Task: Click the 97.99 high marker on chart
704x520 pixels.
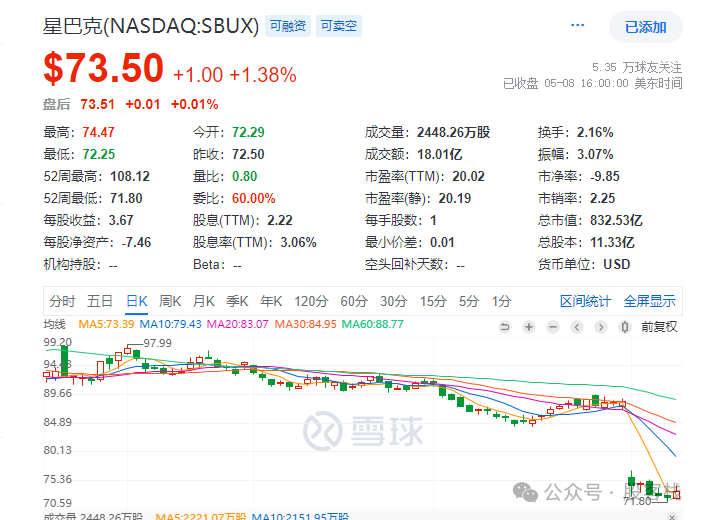Action: pyautogui.click(x=158, y=343)
